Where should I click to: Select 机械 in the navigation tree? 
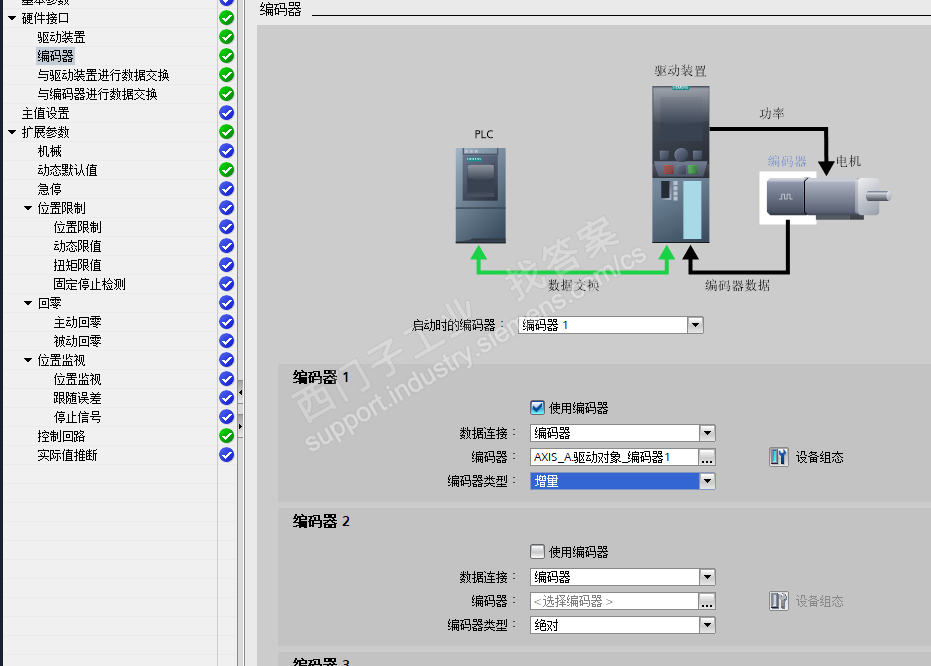(x=50, y=151)
